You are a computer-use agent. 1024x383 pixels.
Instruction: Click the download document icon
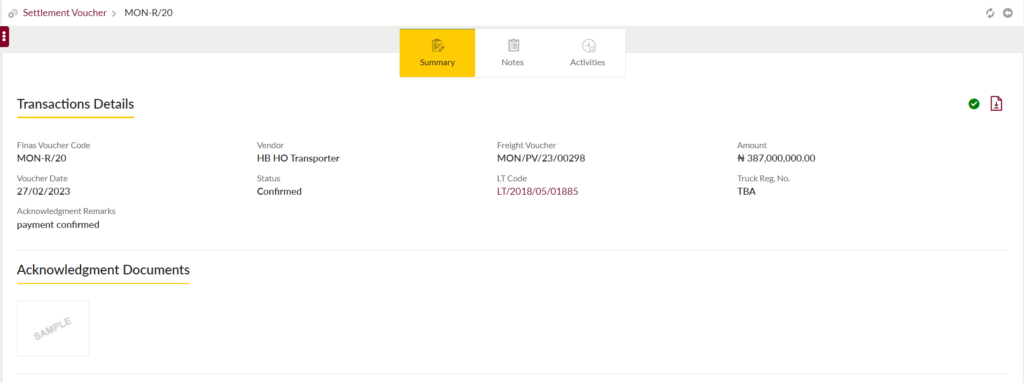[996, 103]
